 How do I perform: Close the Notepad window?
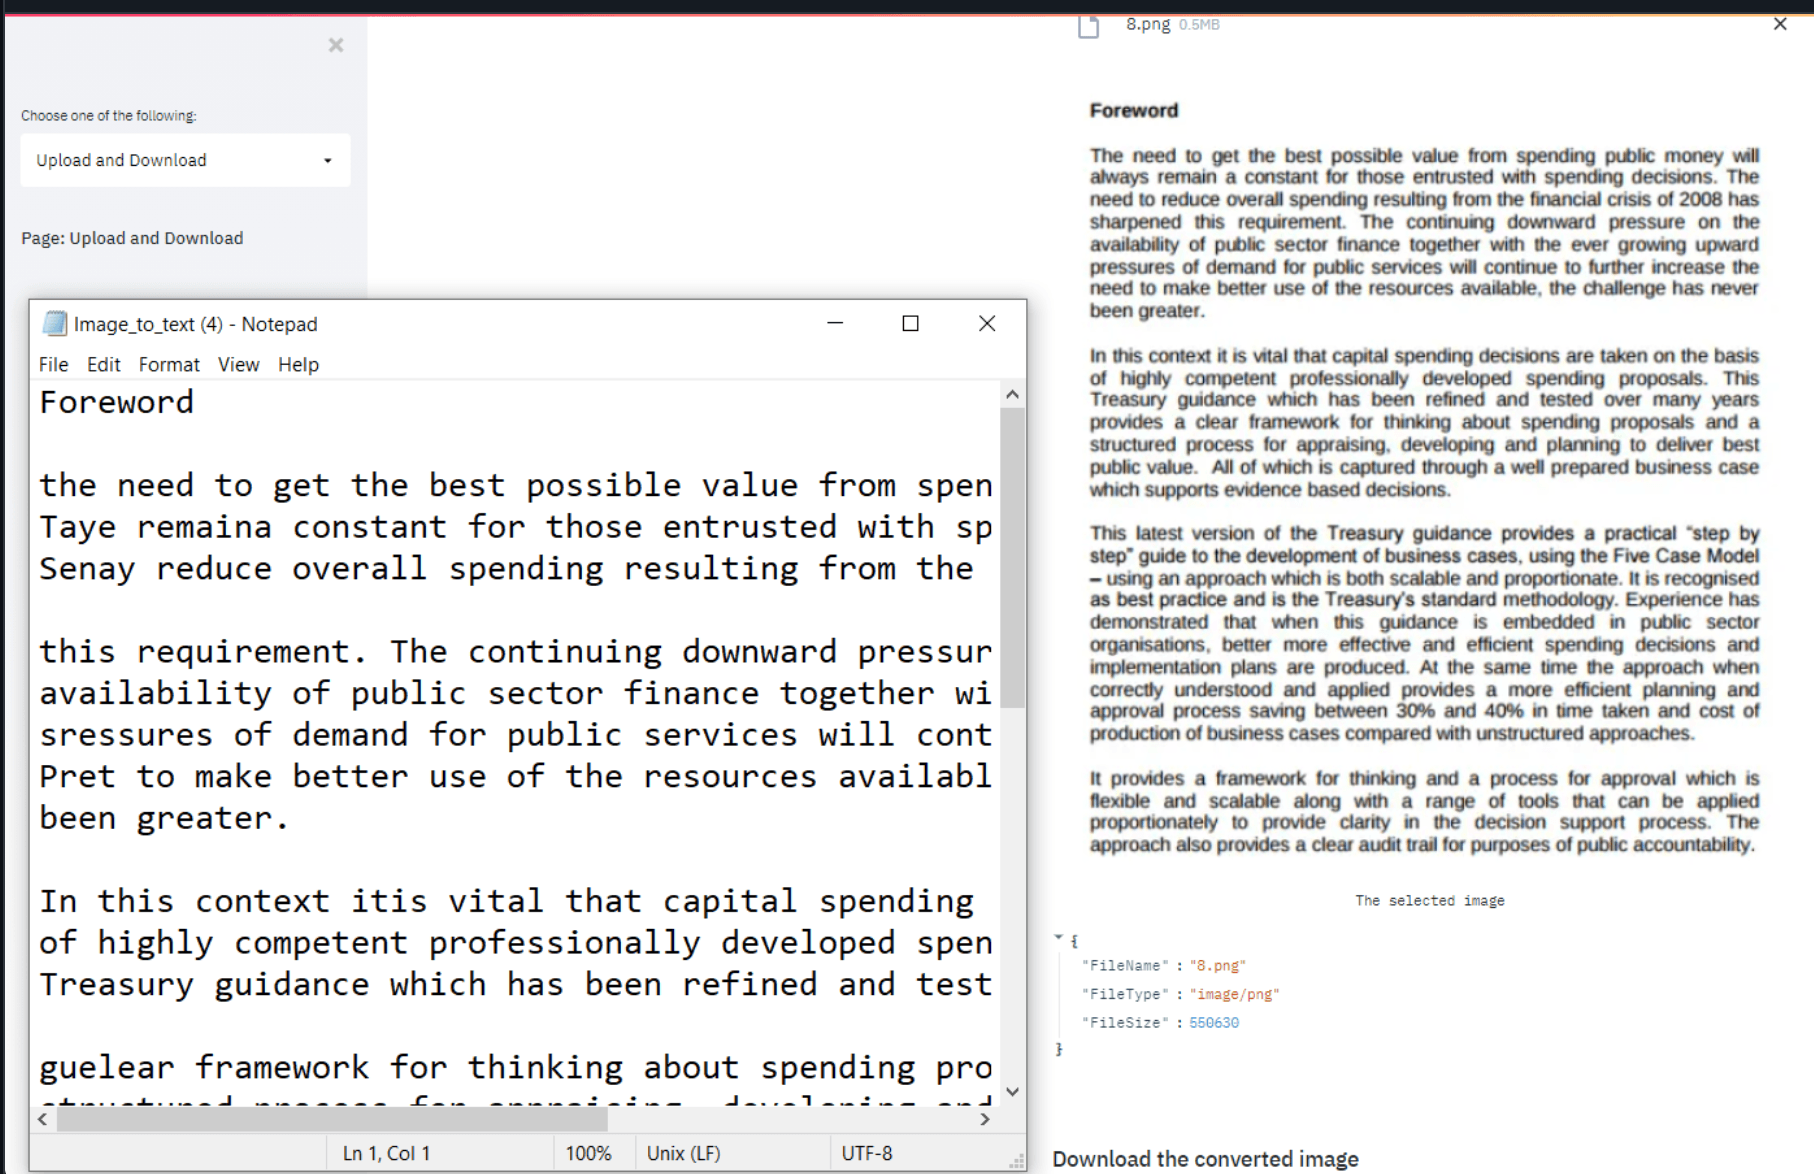pos(986,323)
